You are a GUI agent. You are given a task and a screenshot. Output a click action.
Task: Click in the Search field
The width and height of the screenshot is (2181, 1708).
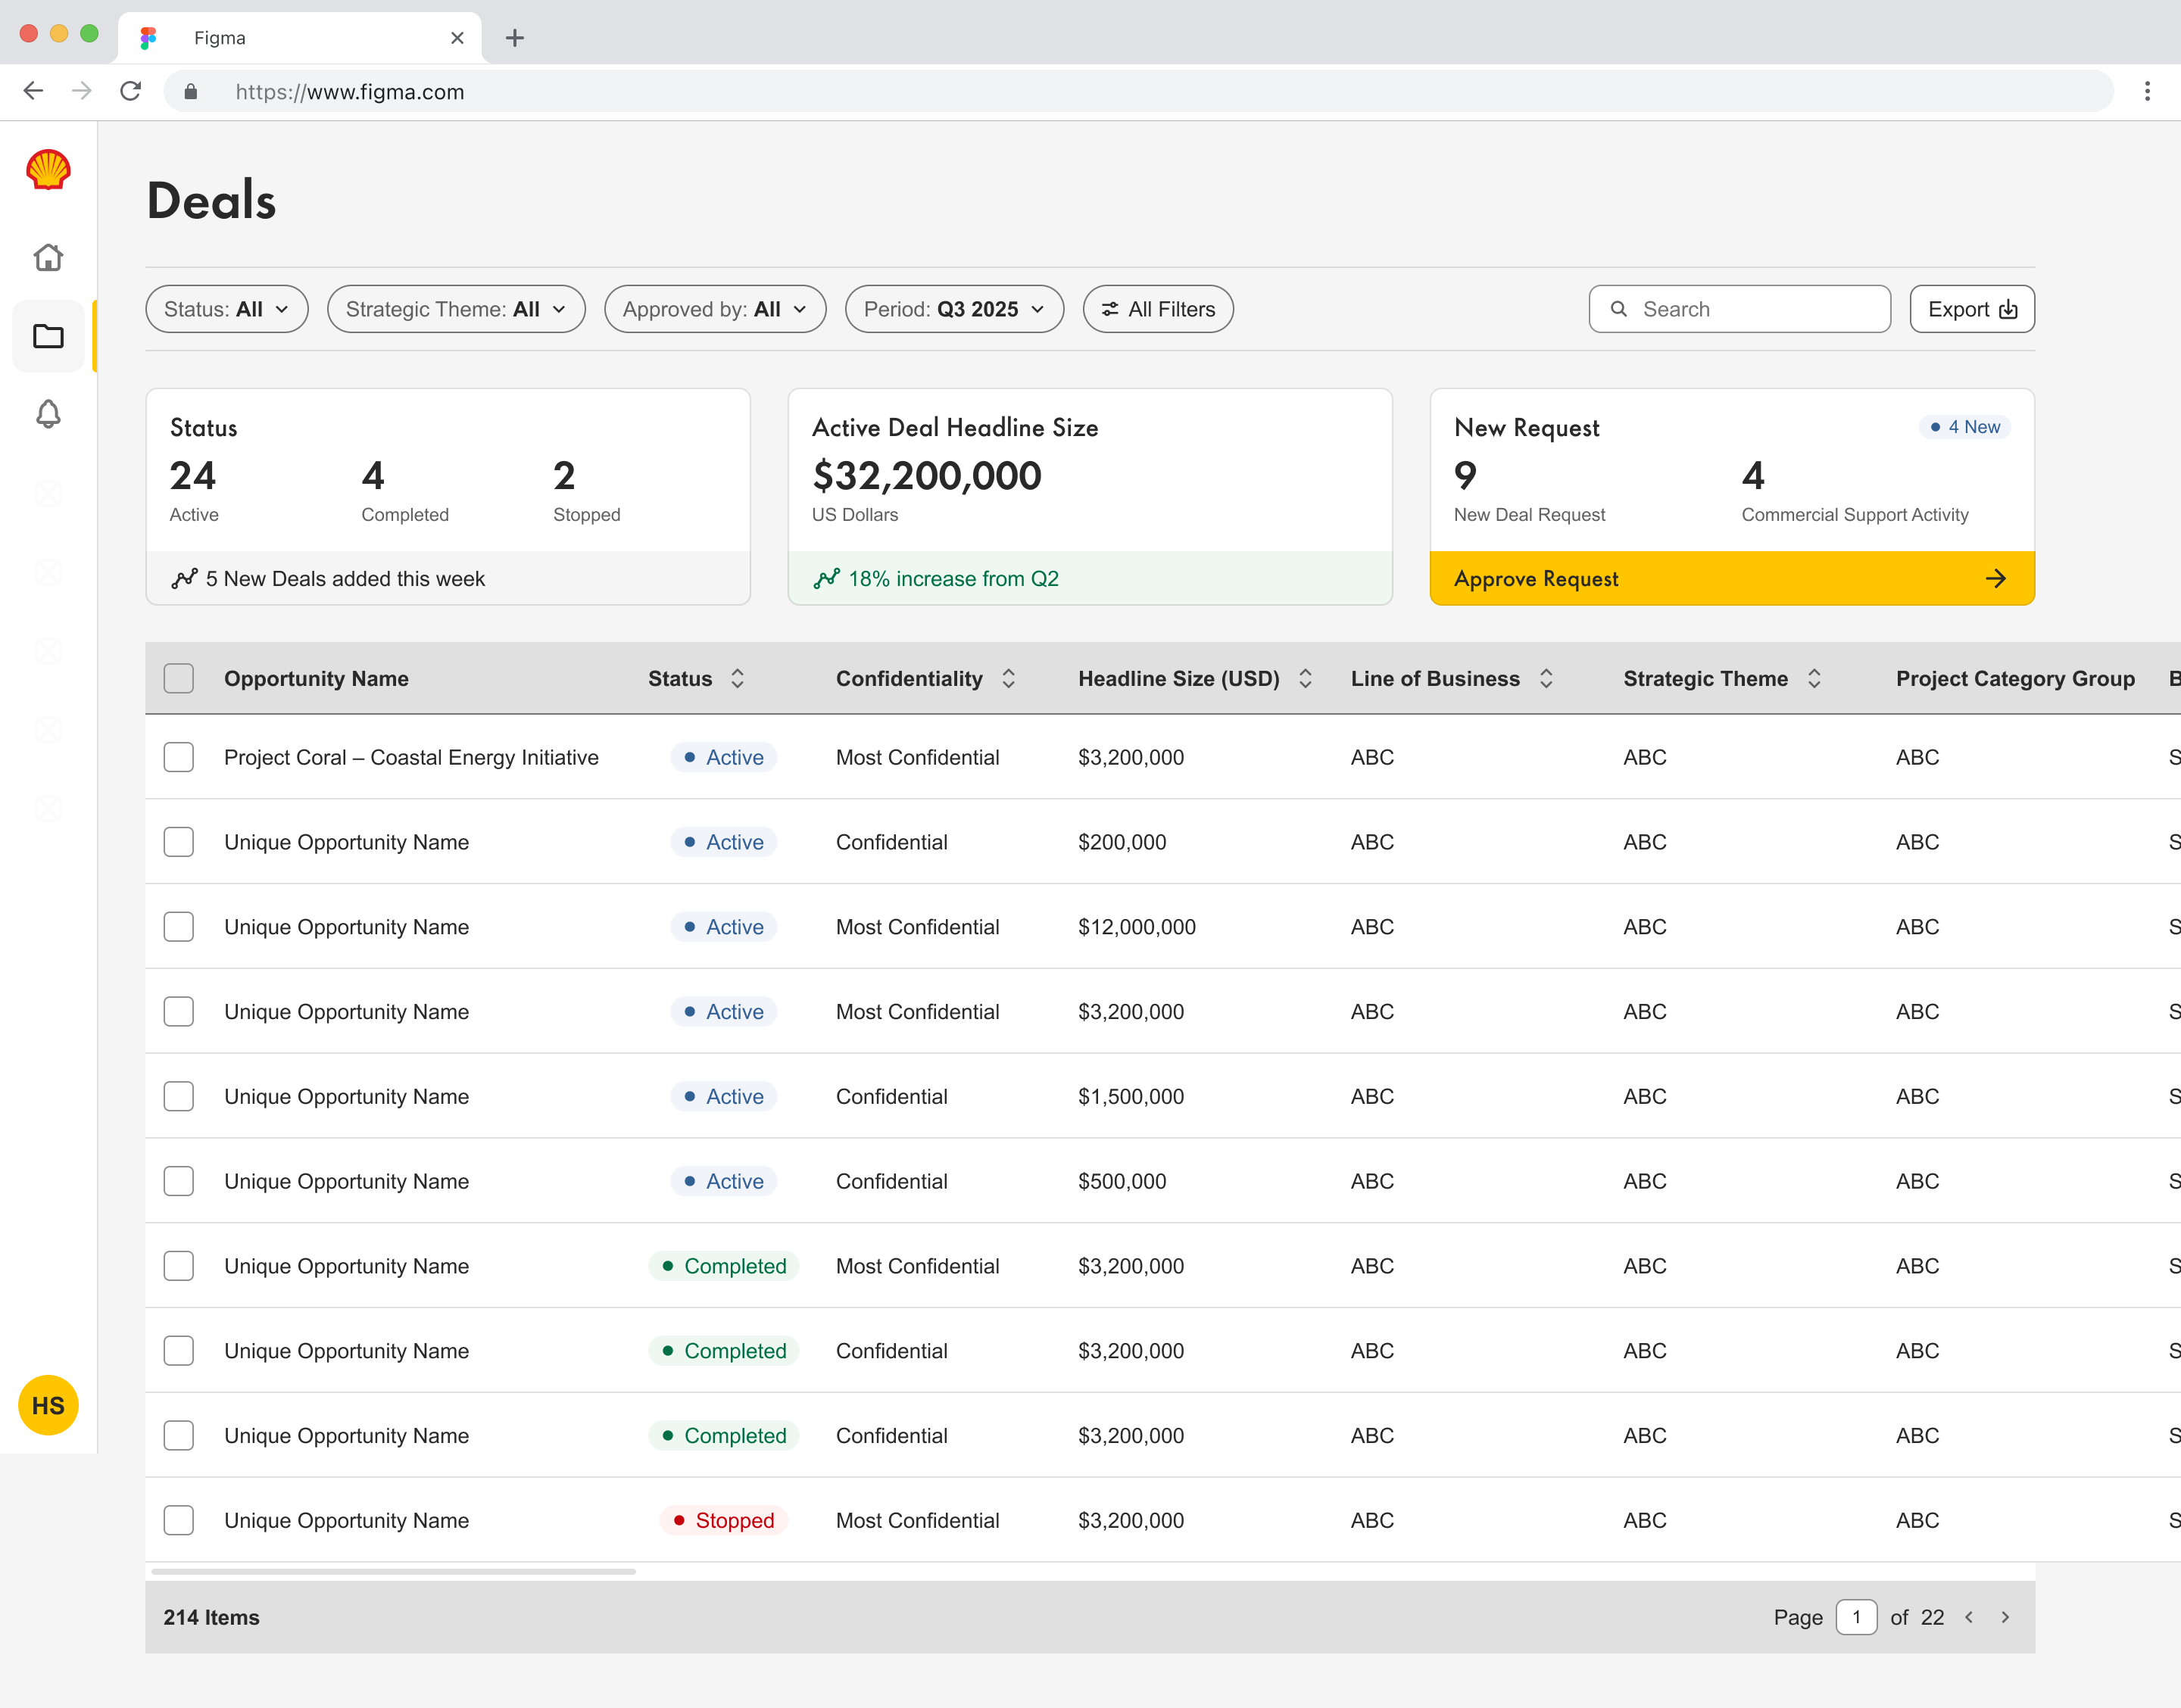[1740, 309]
